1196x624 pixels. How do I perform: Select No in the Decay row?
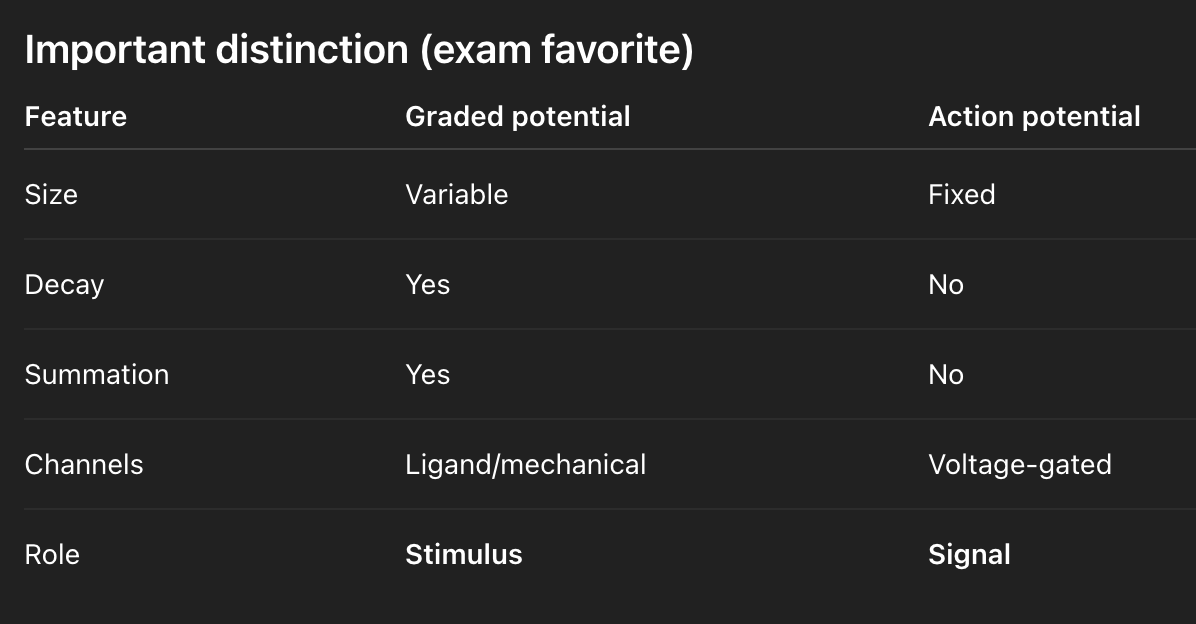click(945, 285)
